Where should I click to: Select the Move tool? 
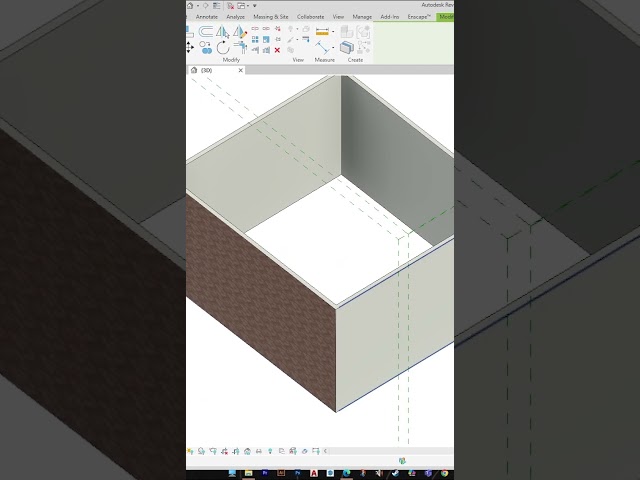tap(189, 47)
